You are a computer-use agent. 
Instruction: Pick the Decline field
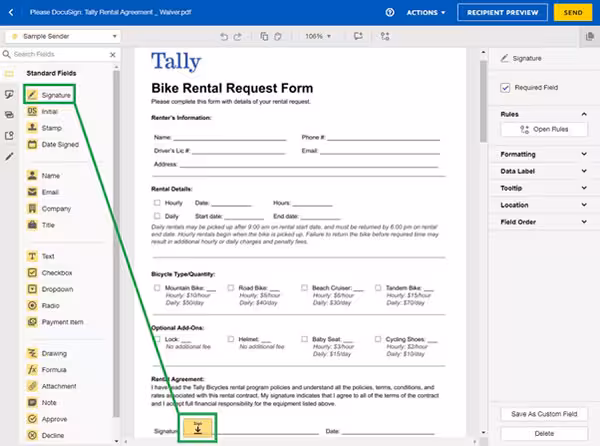(46, 436)
